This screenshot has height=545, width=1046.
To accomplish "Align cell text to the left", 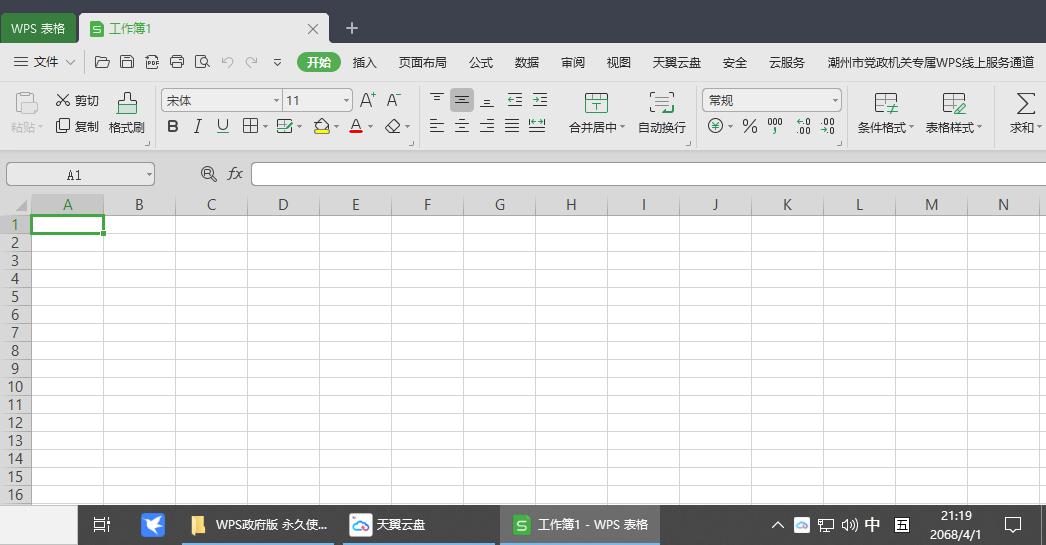I will click(437, 125).
